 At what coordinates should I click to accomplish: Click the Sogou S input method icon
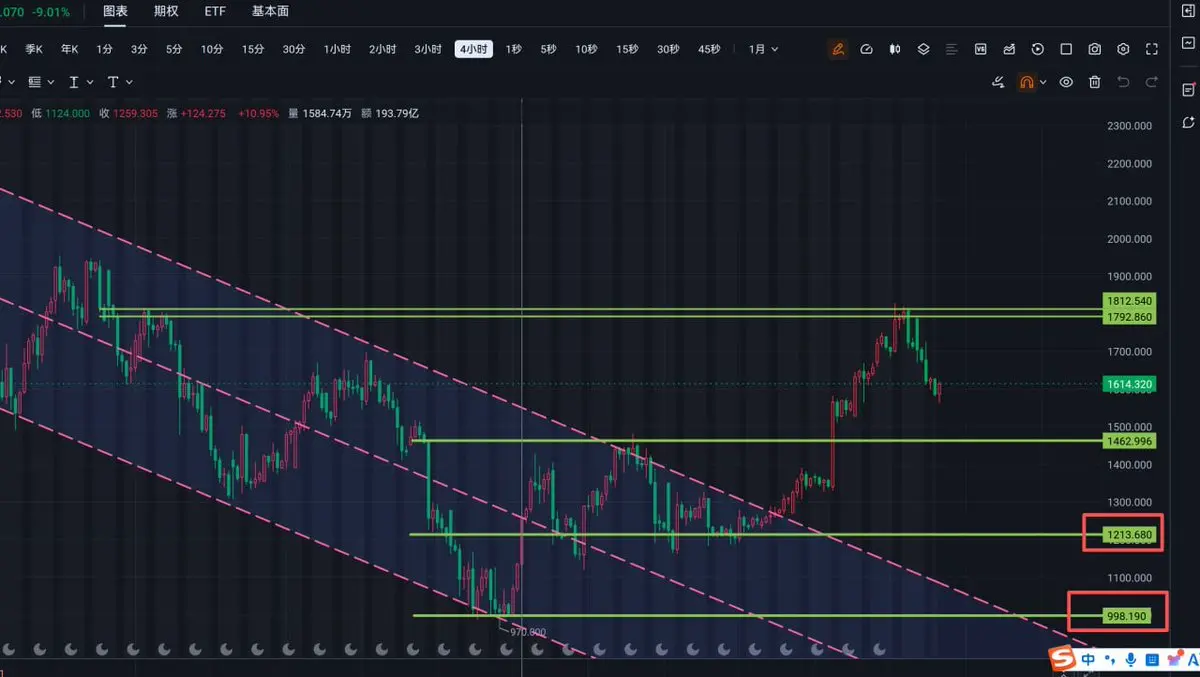[x=1062, y=659]
